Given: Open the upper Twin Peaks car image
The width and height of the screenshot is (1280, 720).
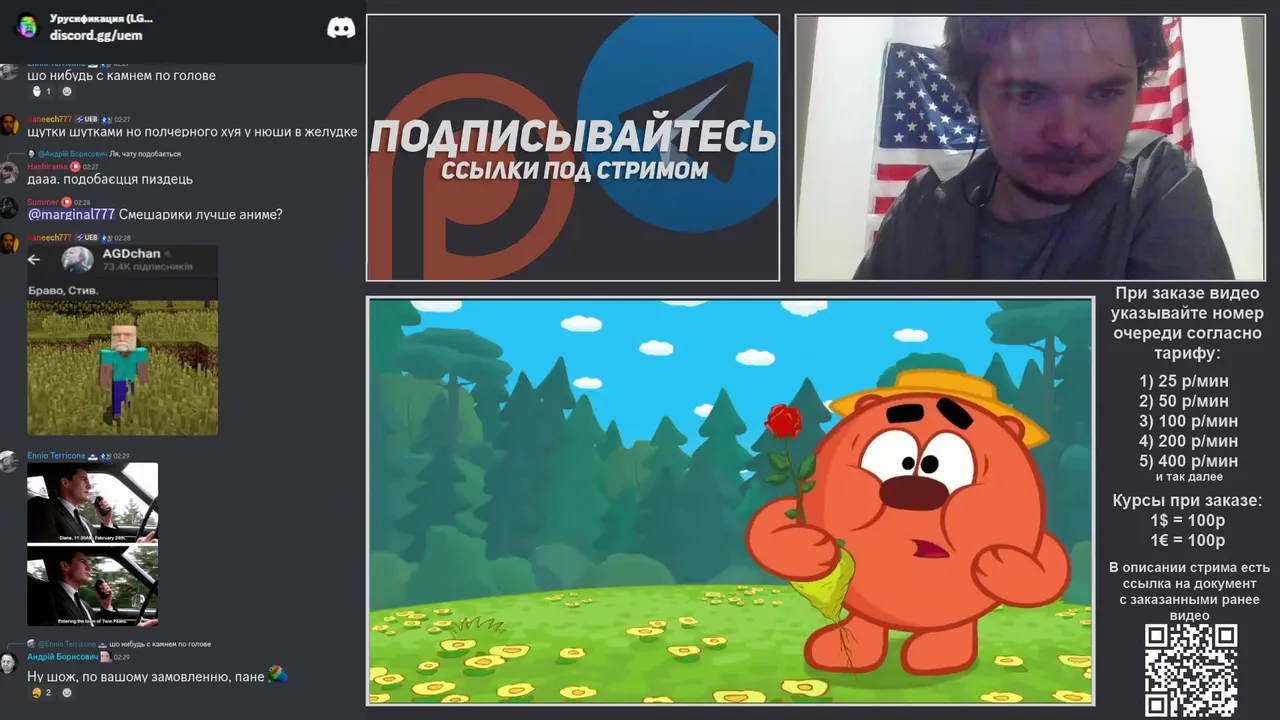Looking at the screenshot, I should pos(92,502).
